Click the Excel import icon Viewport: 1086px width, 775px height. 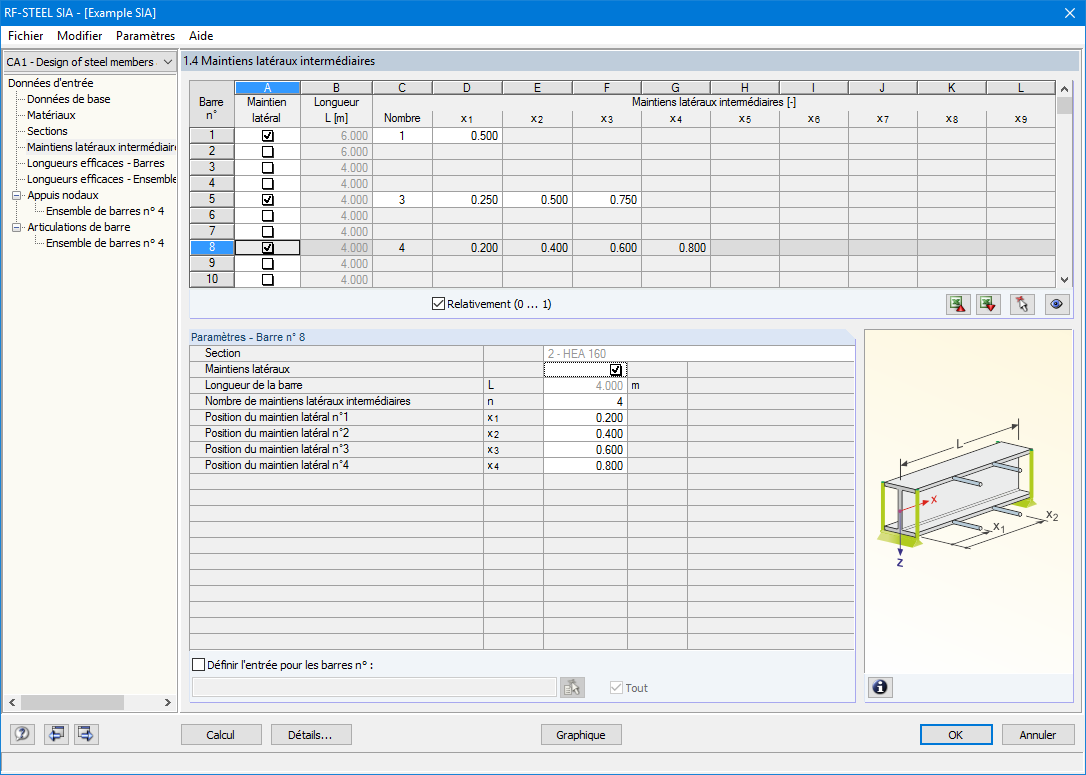[988, 304]
